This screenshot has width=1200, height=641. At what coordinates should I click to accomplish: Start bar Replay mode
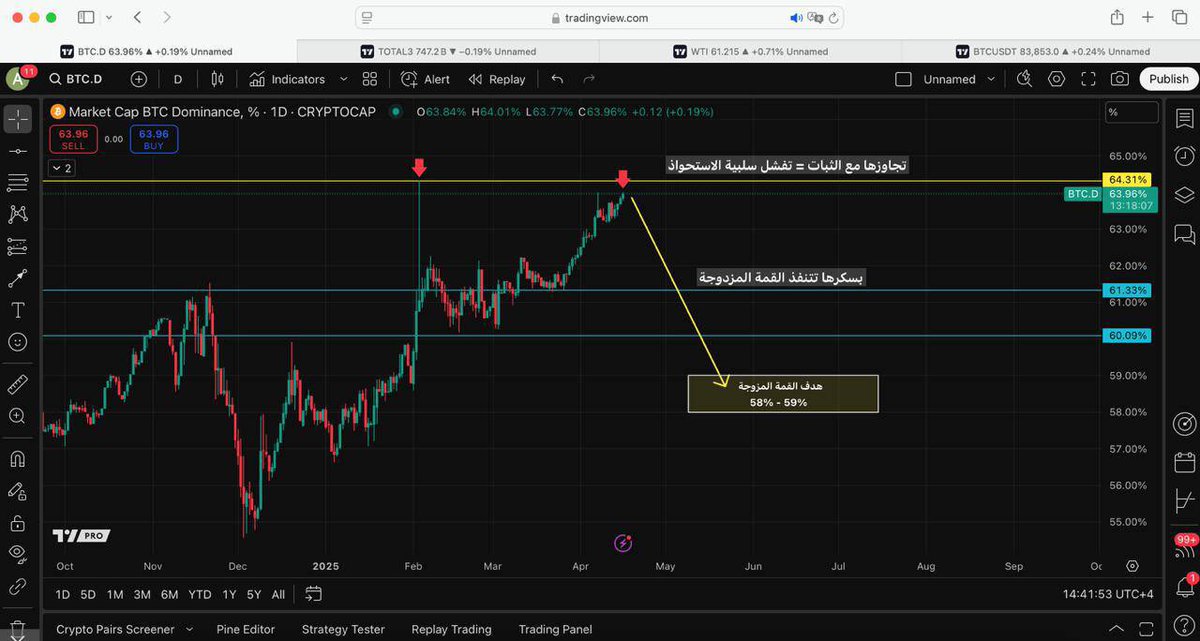(x=497, y=79)
